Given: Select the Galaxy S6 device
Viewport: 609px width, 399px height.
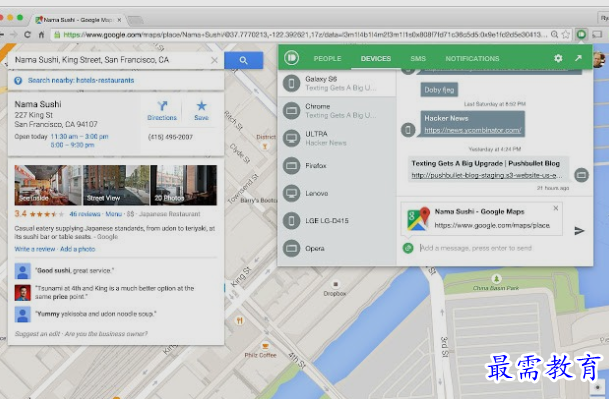Looking at the screenshot, I should (337, 83).
